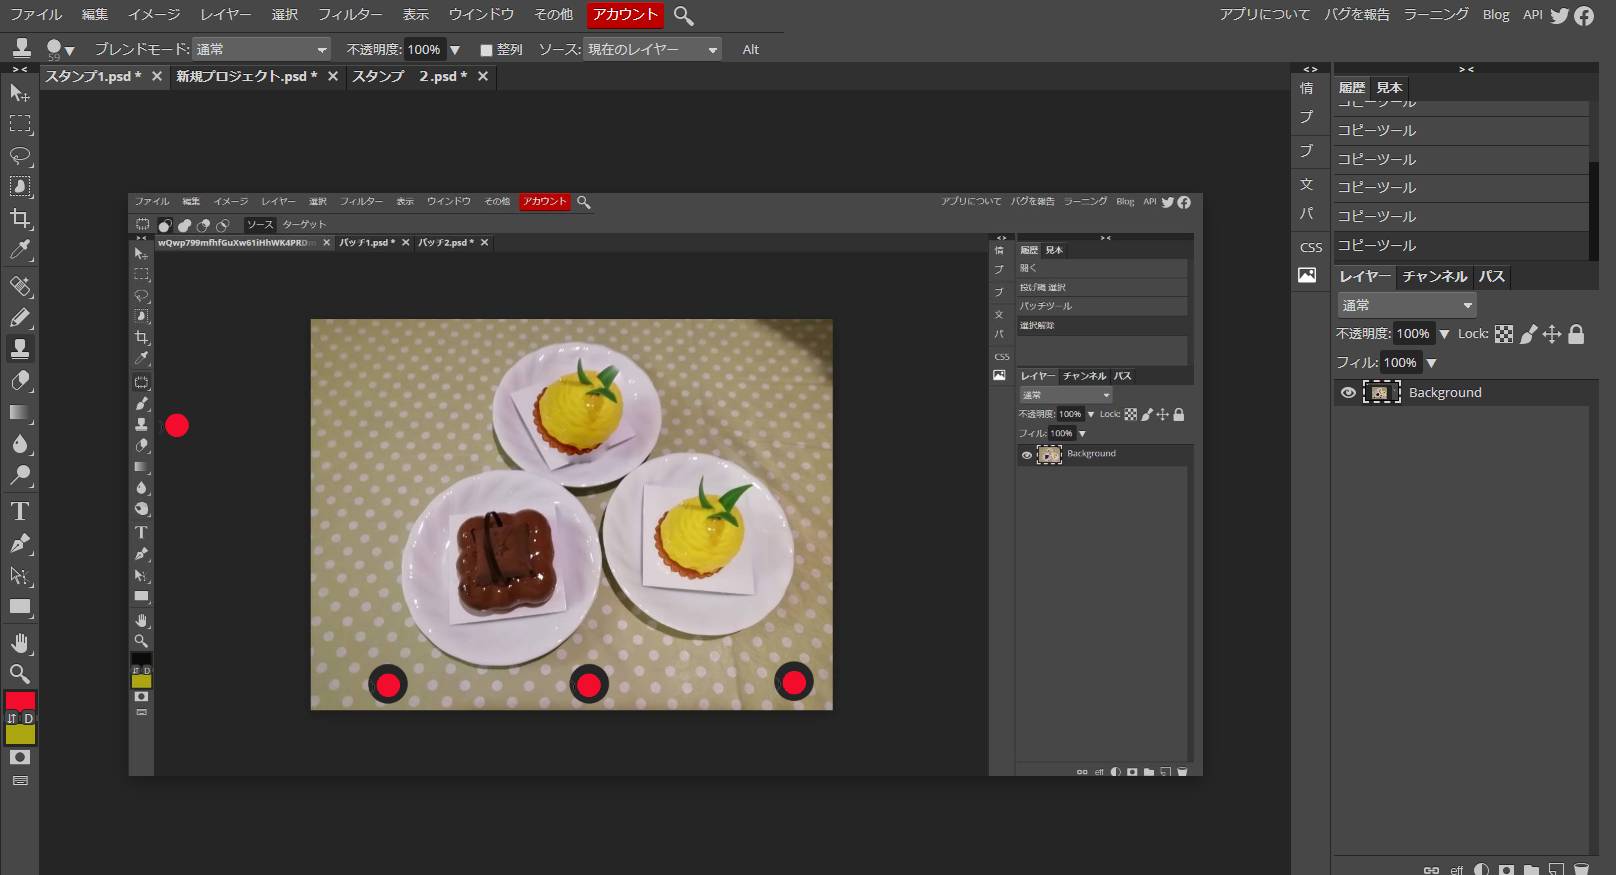This screenshot has width=1616, height=875.
Task: Expand the layer blend mode 通常 dropdown
Action: [1406, 305]
